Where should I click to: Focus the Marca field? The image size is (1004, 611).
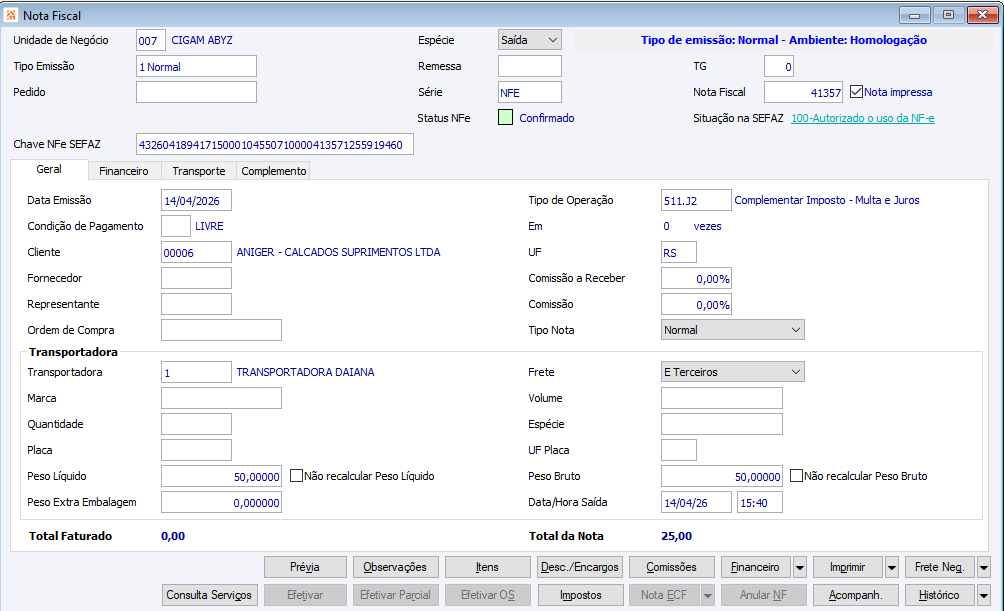221,398
